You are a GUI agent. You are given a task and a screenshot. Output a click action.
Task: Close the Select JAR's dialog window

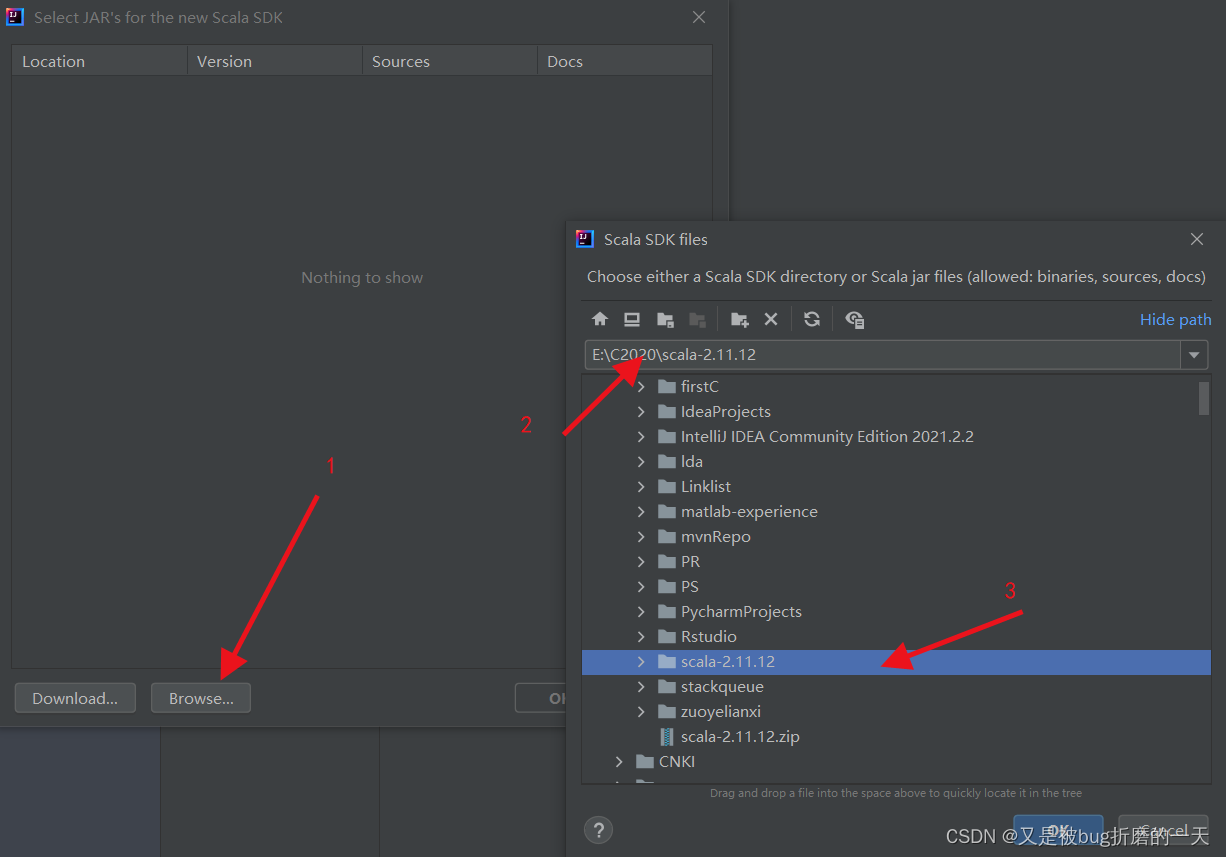(699, 17)
